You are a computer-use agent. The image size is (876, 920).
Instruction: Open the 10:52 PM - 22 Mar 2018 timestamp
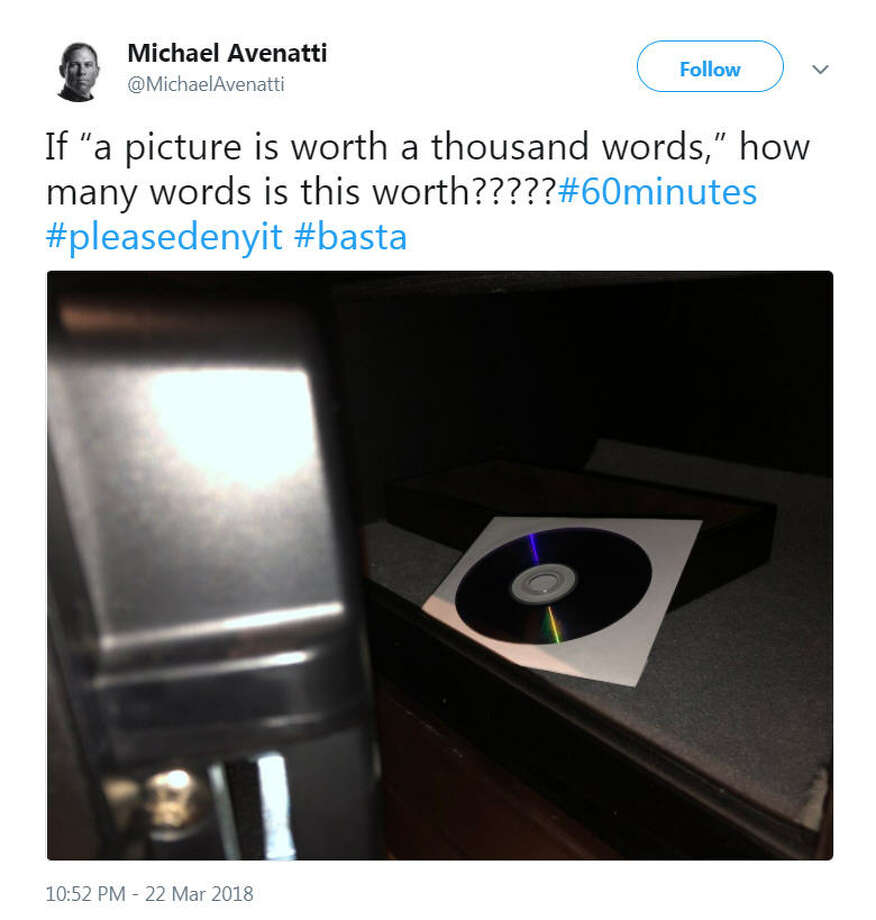click(149, 894)
